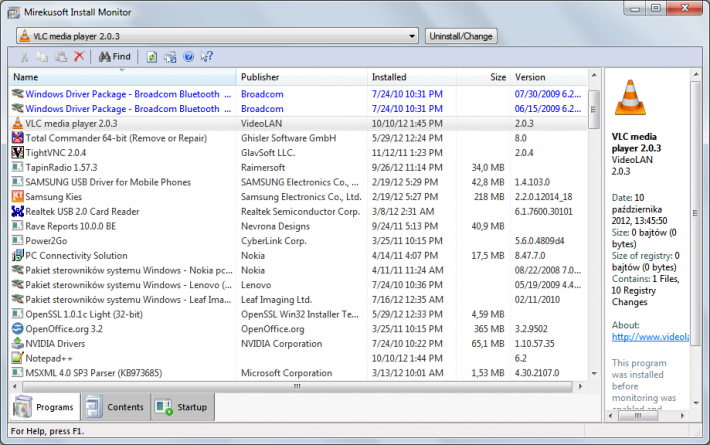Click the program list horizontal scrollbar thumb
710x445 pixels.
(297, 387)
